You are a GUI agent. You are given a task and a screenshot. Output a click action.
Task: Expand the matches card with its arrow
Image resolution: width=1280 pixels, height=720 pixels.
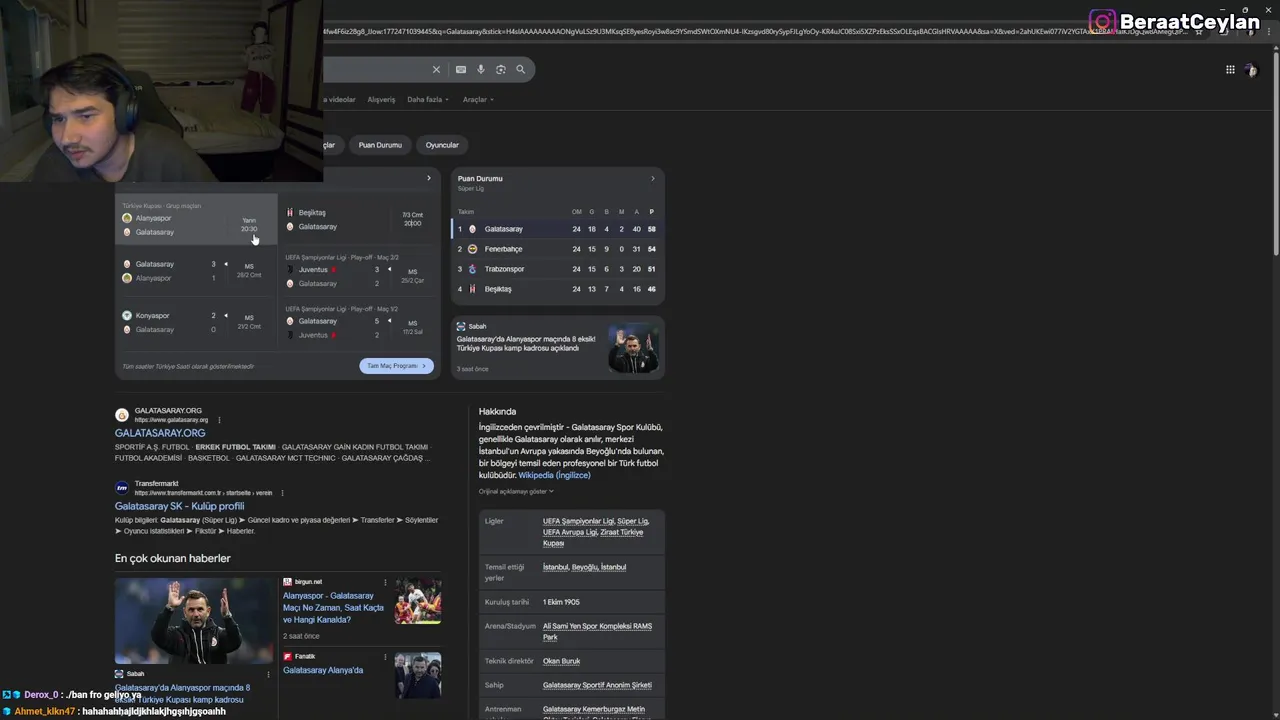click(x=429, y=178)
